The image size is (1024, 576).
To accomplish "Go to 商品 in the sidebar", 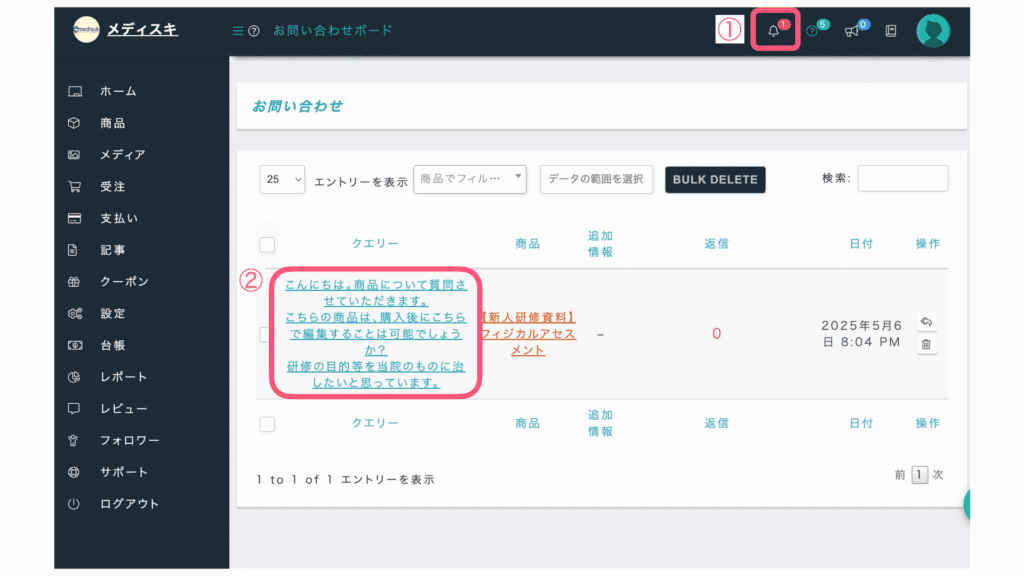I will click(112, 123).
